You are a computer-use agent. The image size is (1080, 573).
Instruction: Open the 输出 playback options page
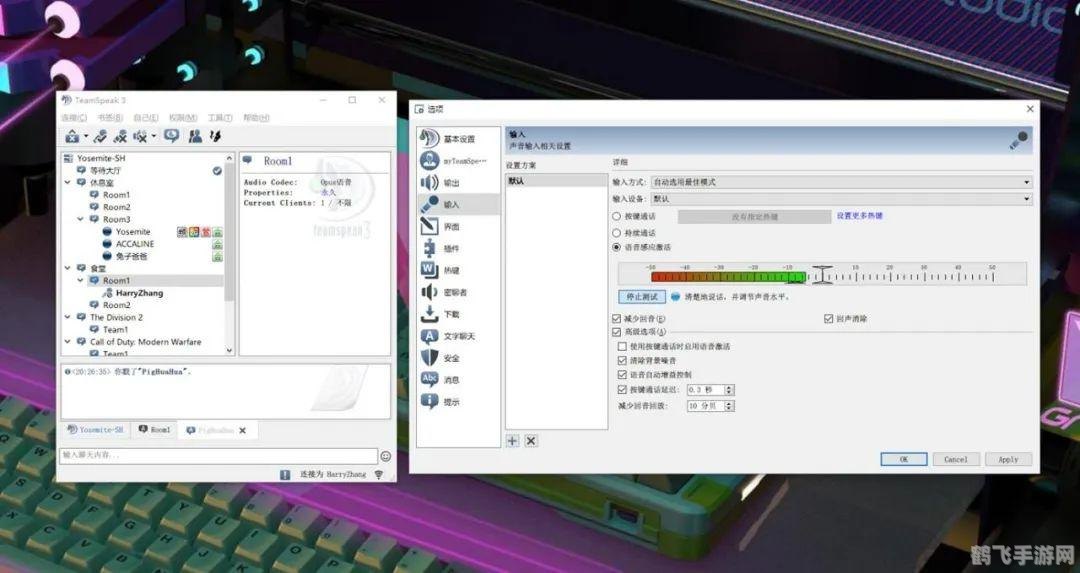pyautogui.click(x=459, y=183)
